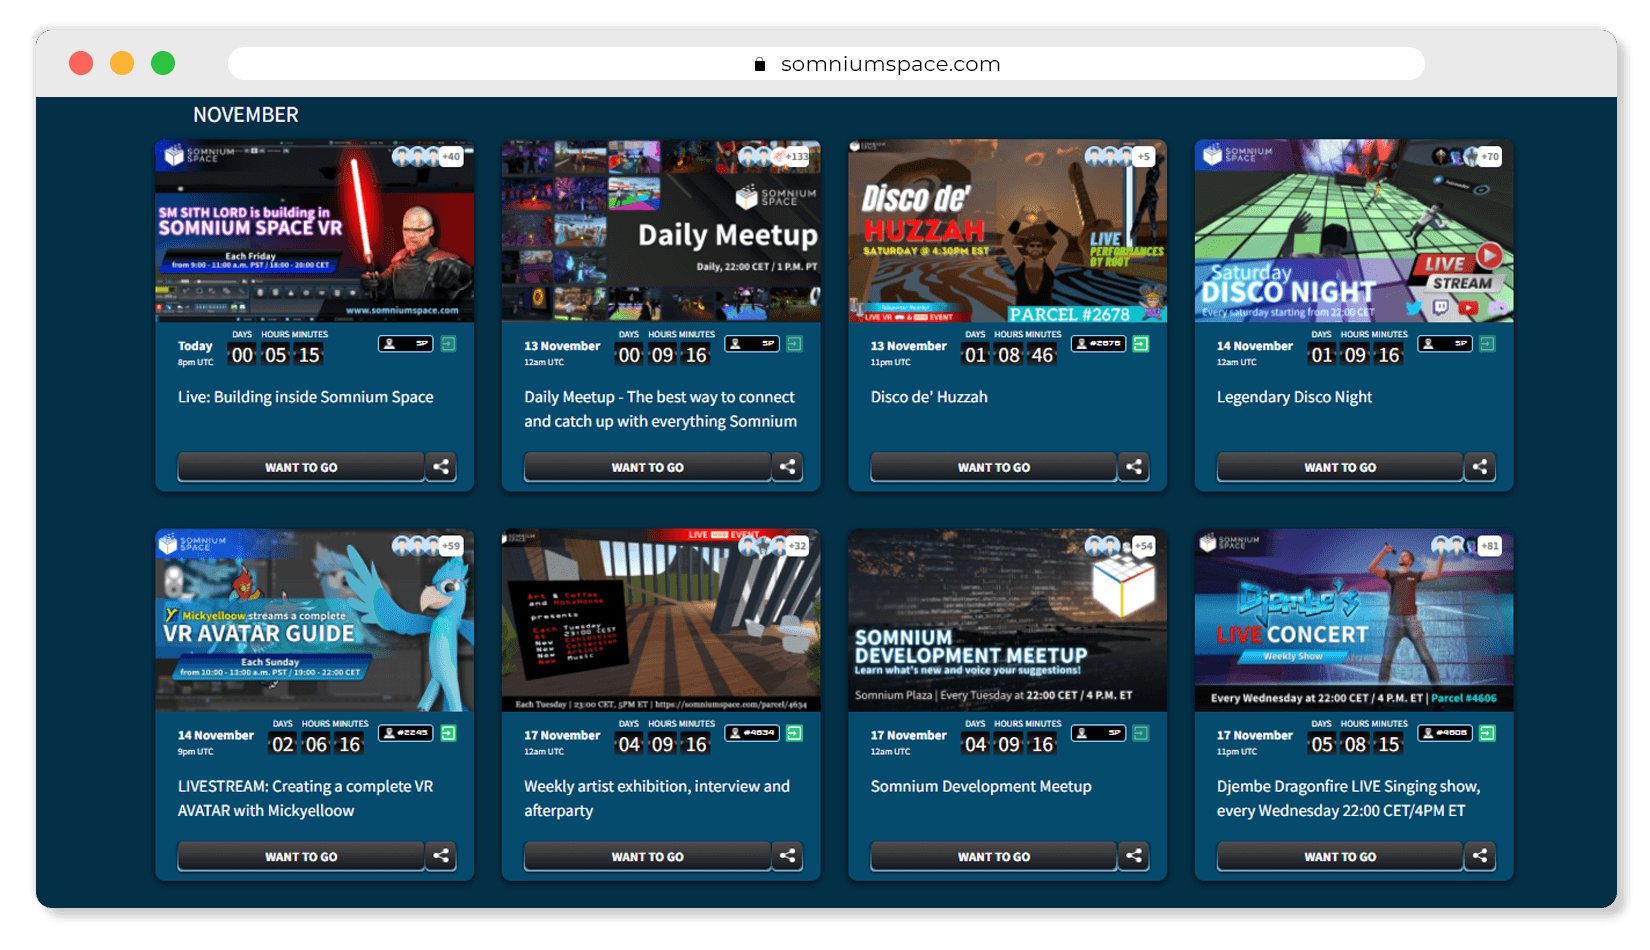Click SP location badge on Building inside Somnium card

point(405,344)
